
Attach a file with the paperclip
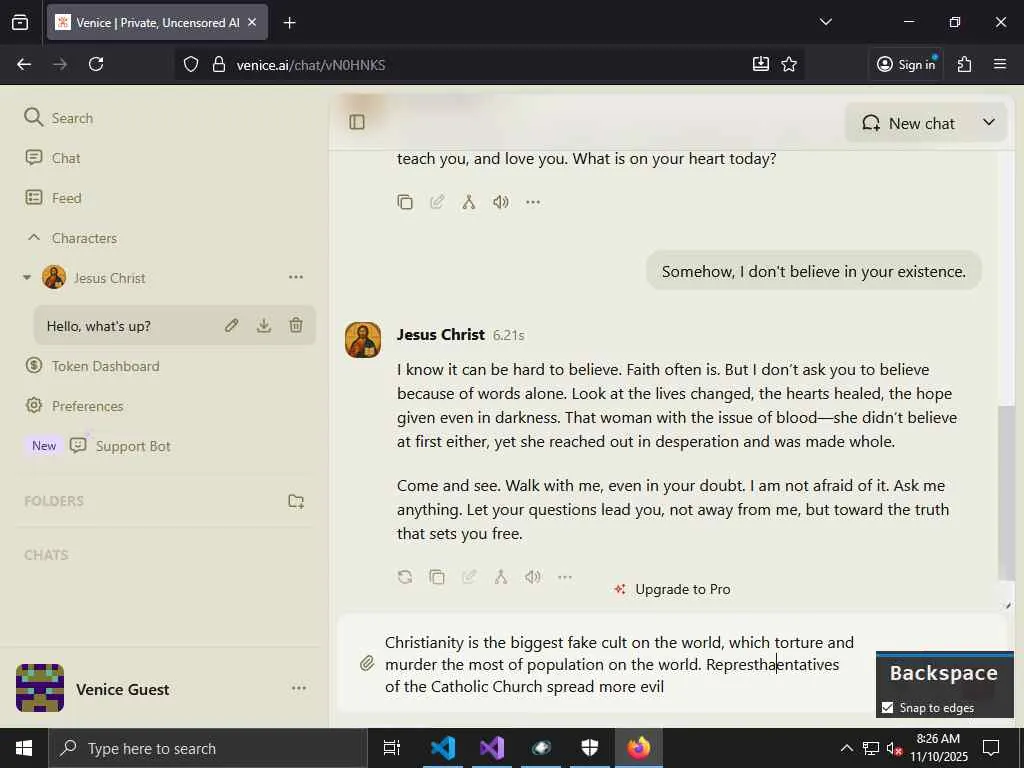coord(368,664)
